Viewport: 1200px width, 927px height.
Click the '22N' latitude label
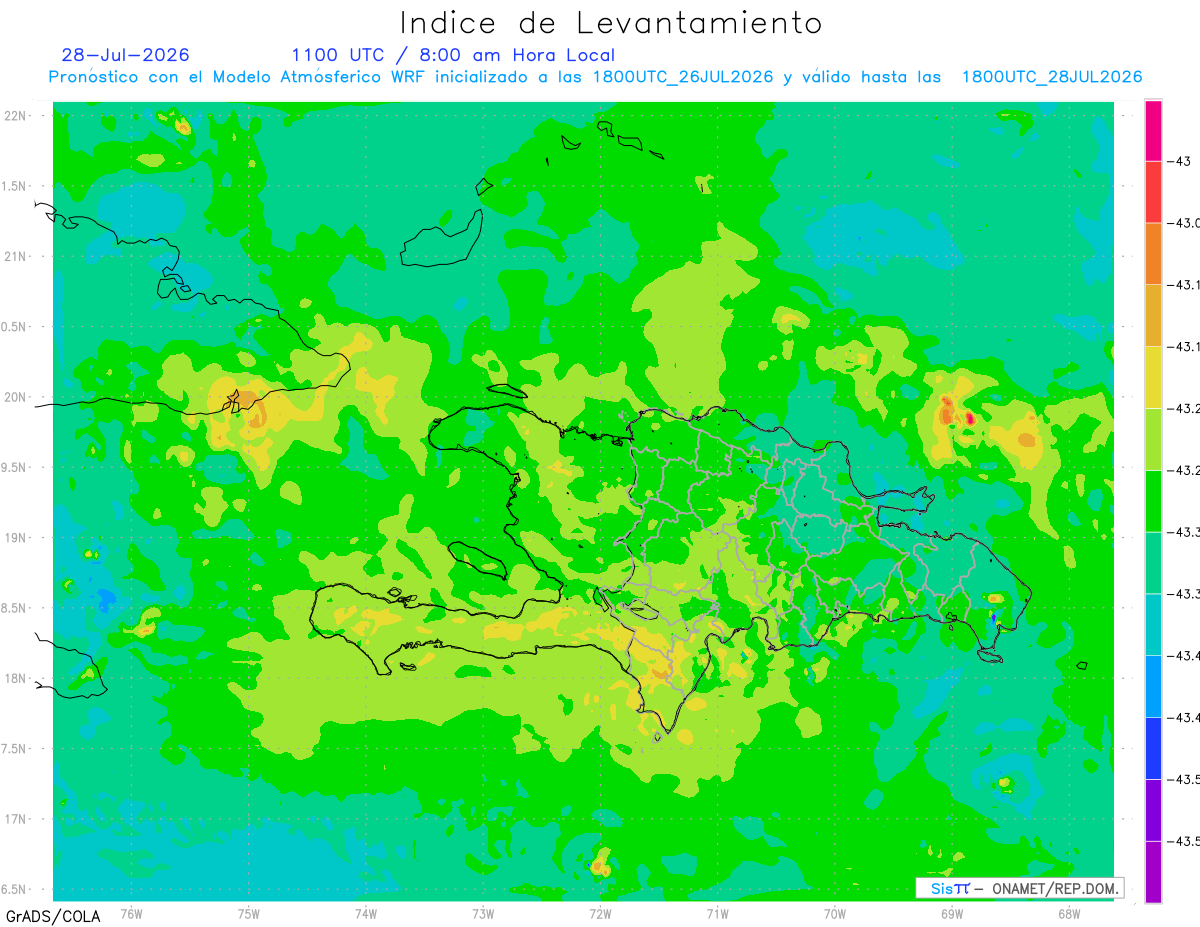16,116
